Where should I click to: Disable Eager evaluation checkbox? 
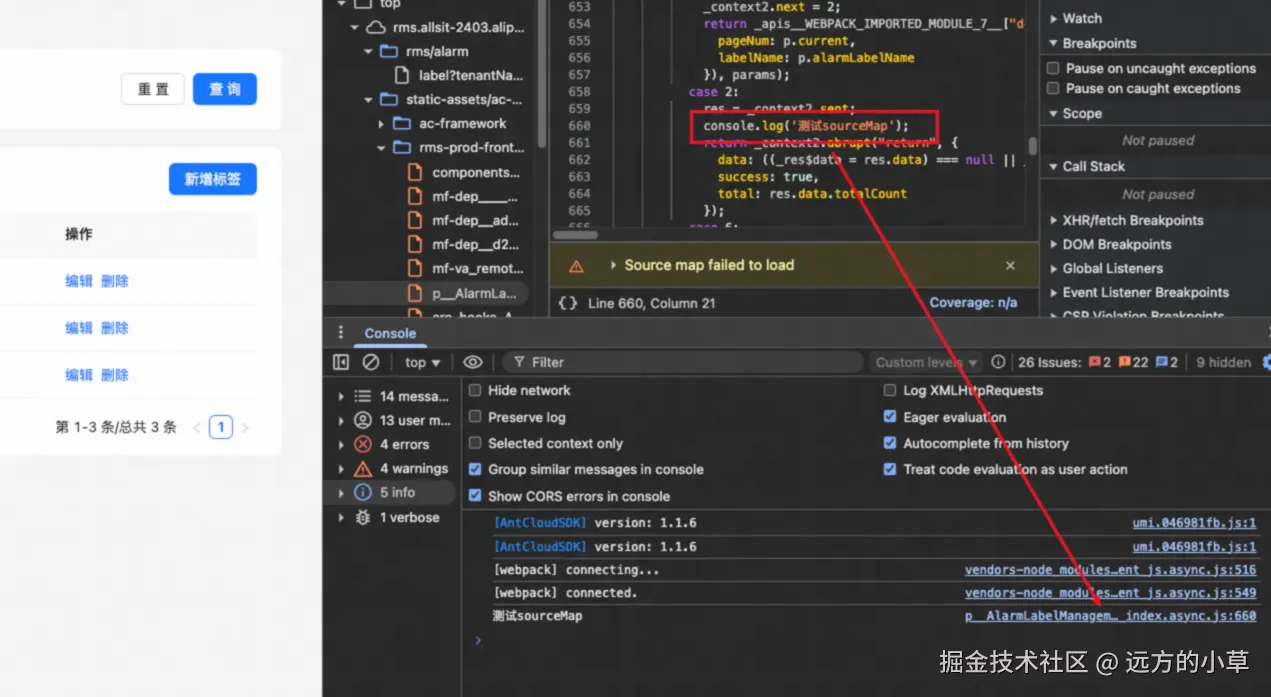[890, 417]
